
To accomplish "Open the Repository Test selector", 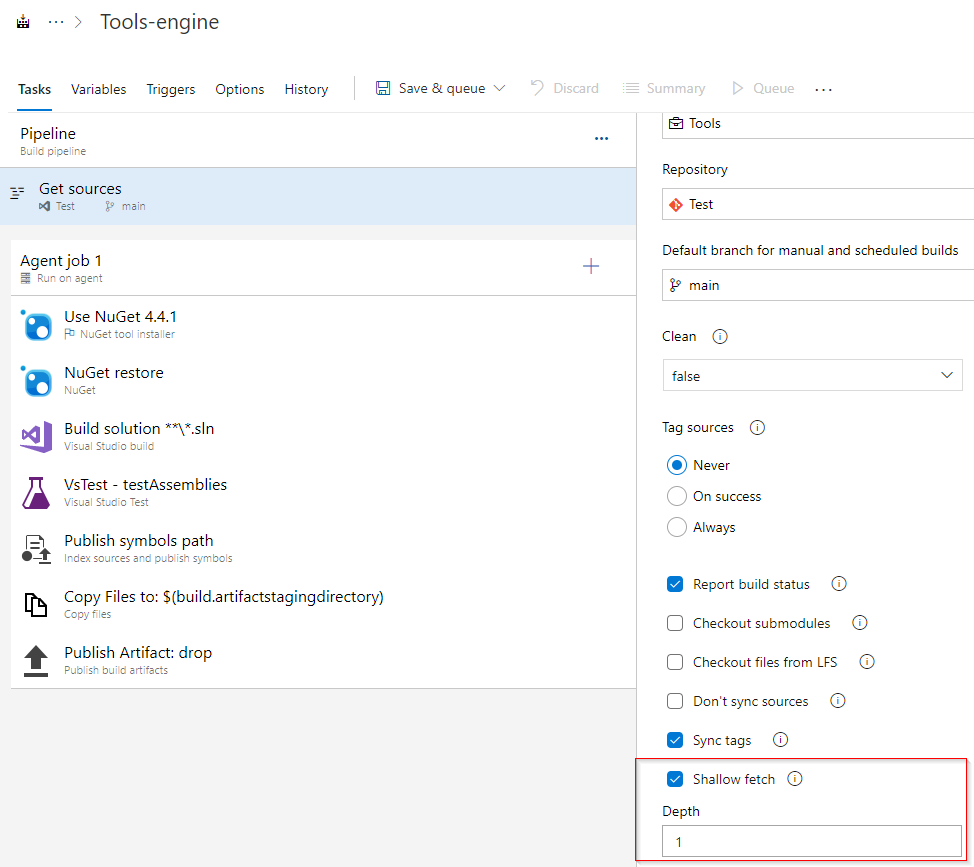I will (817, 204).
